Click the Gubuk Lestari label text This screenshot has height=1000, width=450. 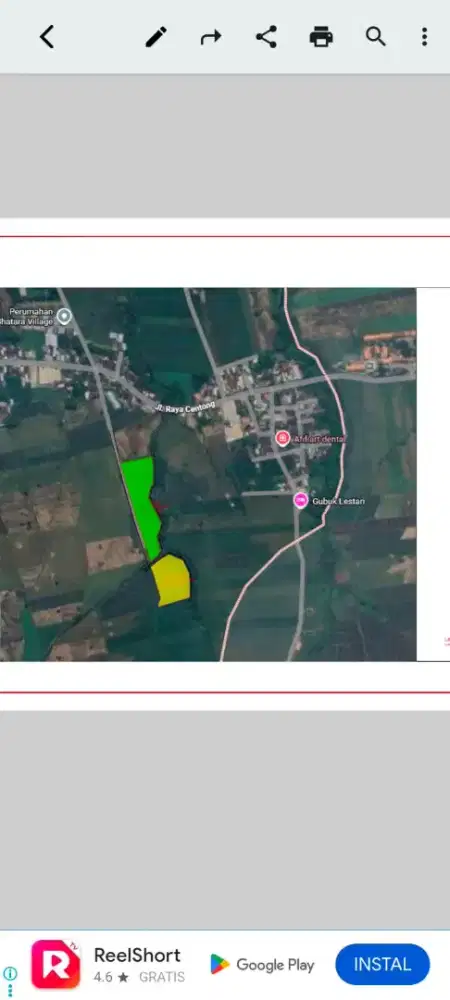(338, 501)
